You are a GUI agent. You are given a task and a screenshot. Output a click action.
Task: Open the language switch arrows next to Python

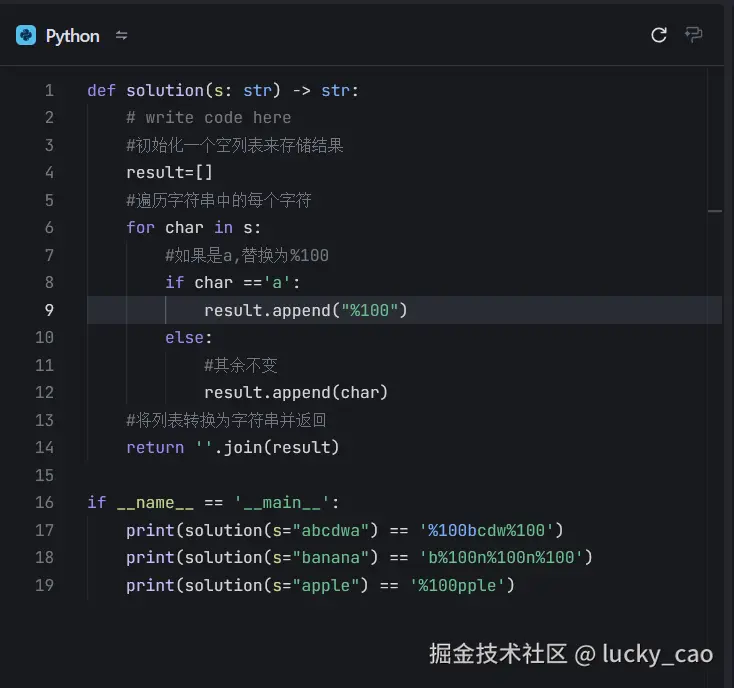pos(122,36)
